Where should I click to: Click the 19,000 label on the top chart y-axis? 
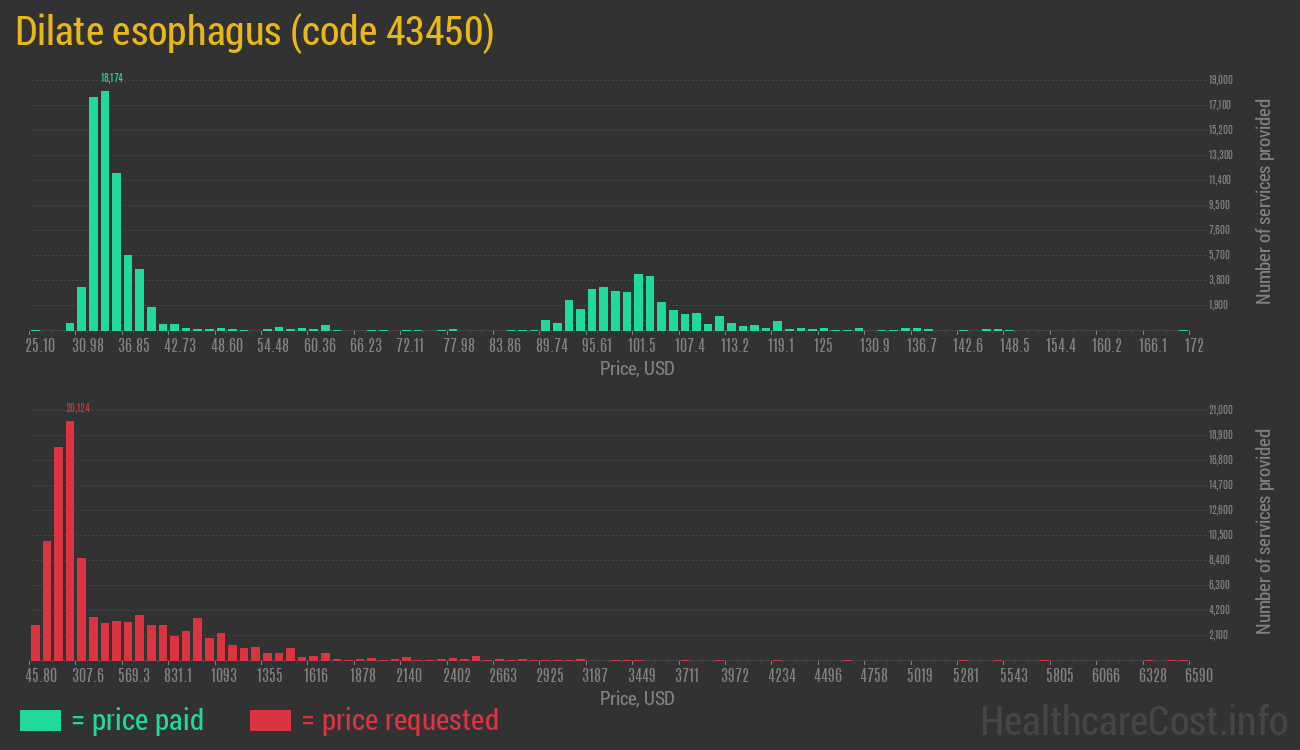(x=1219, y=80)
